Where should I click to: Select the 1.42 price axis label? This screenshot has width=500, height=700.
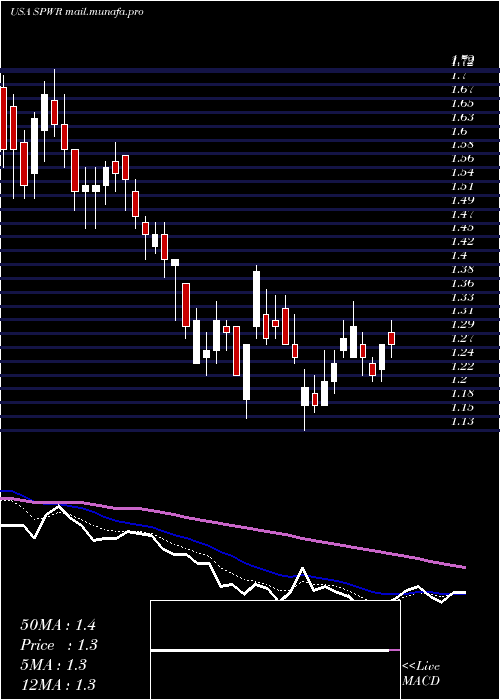462,242
